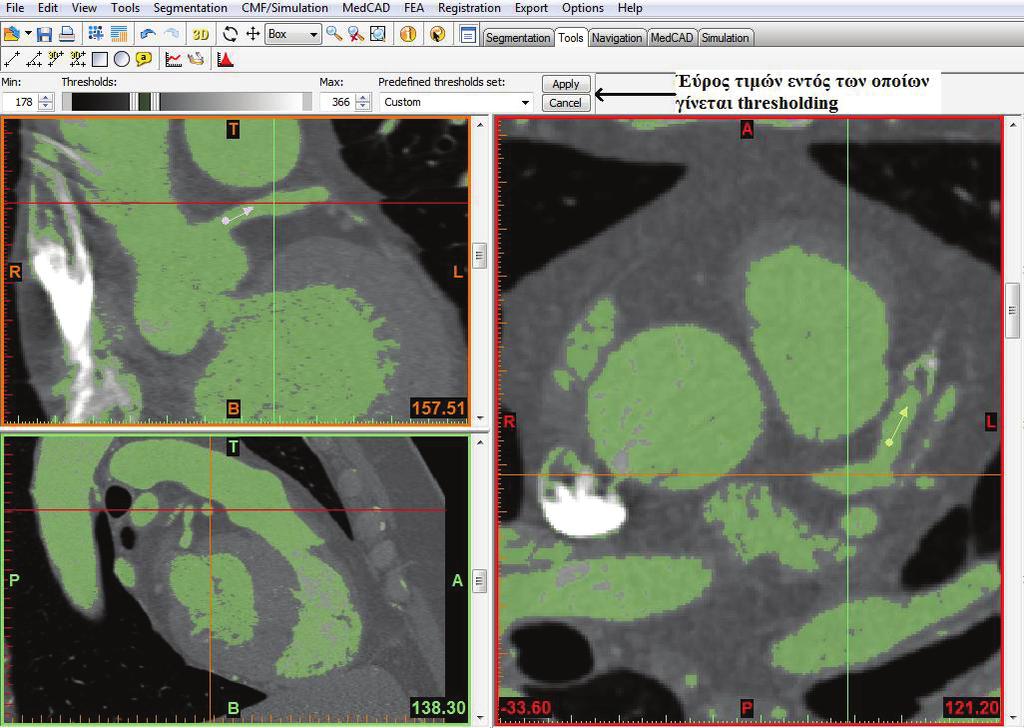Expand the arrow beside Open Project icon
Image resolution: width=1024 pixels, height=728 pixels.
[x=28, y=34]
